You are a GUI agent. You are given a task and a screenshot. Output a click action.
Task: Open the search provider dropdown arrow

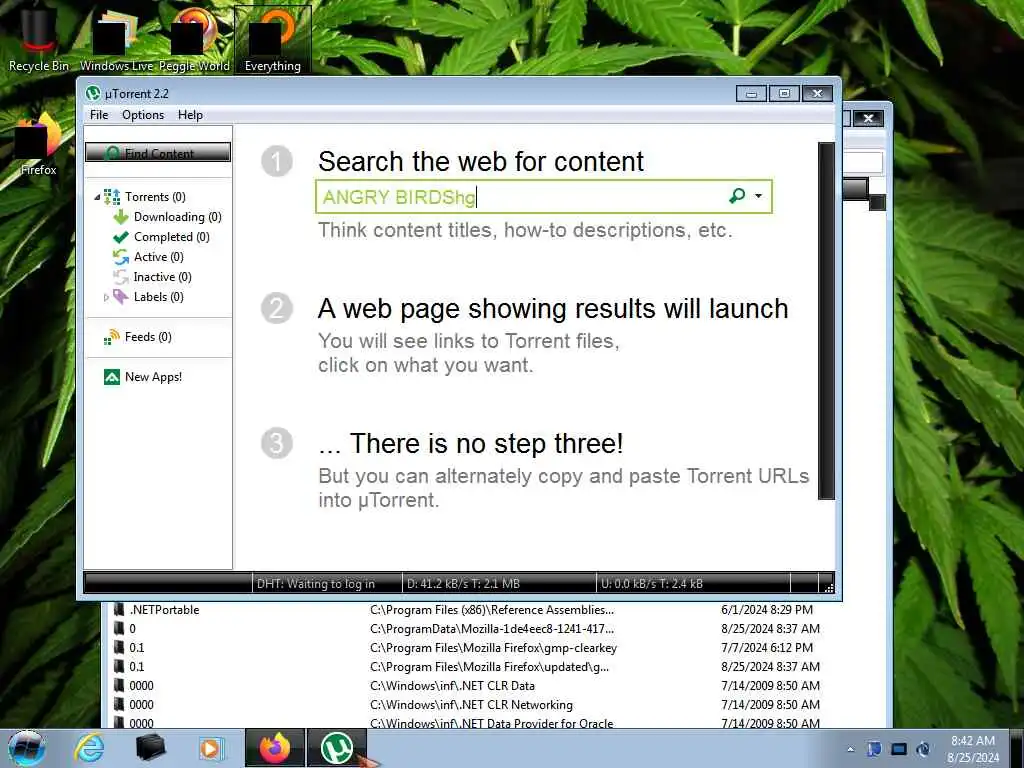click(x=758, y=196)
